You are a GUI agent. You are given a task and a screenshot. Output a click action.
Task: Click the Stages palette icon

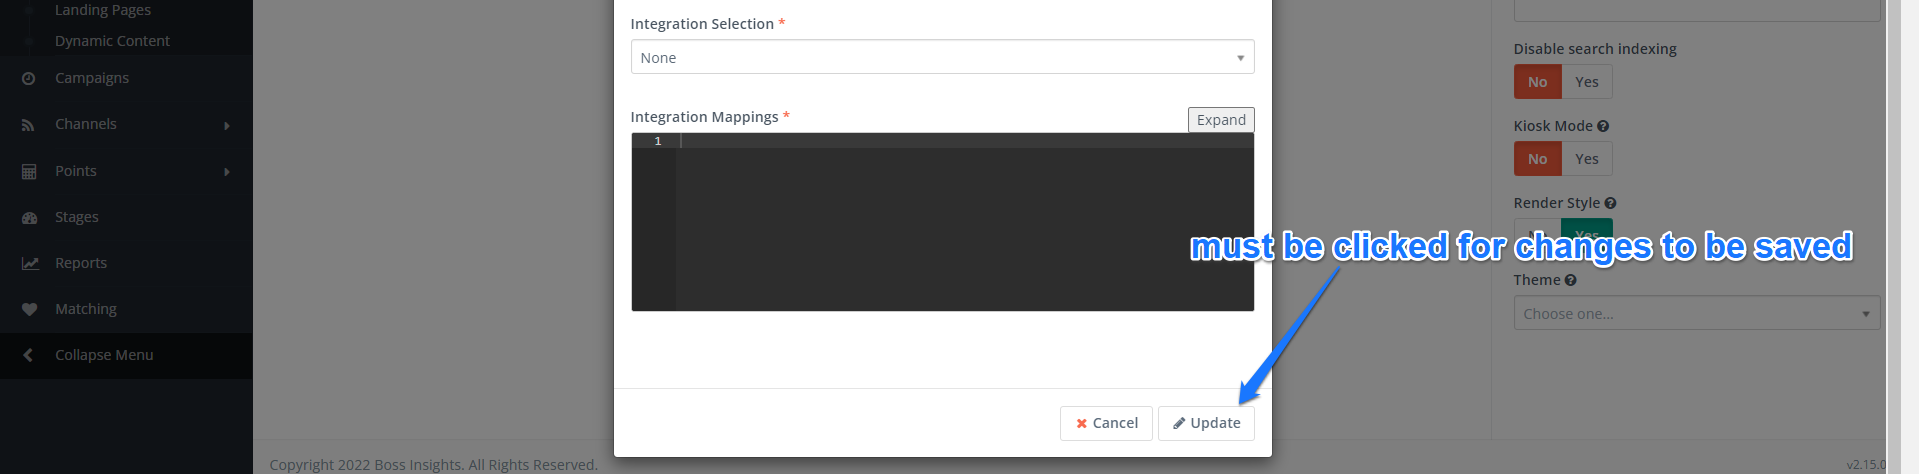(x=29, y=217)
